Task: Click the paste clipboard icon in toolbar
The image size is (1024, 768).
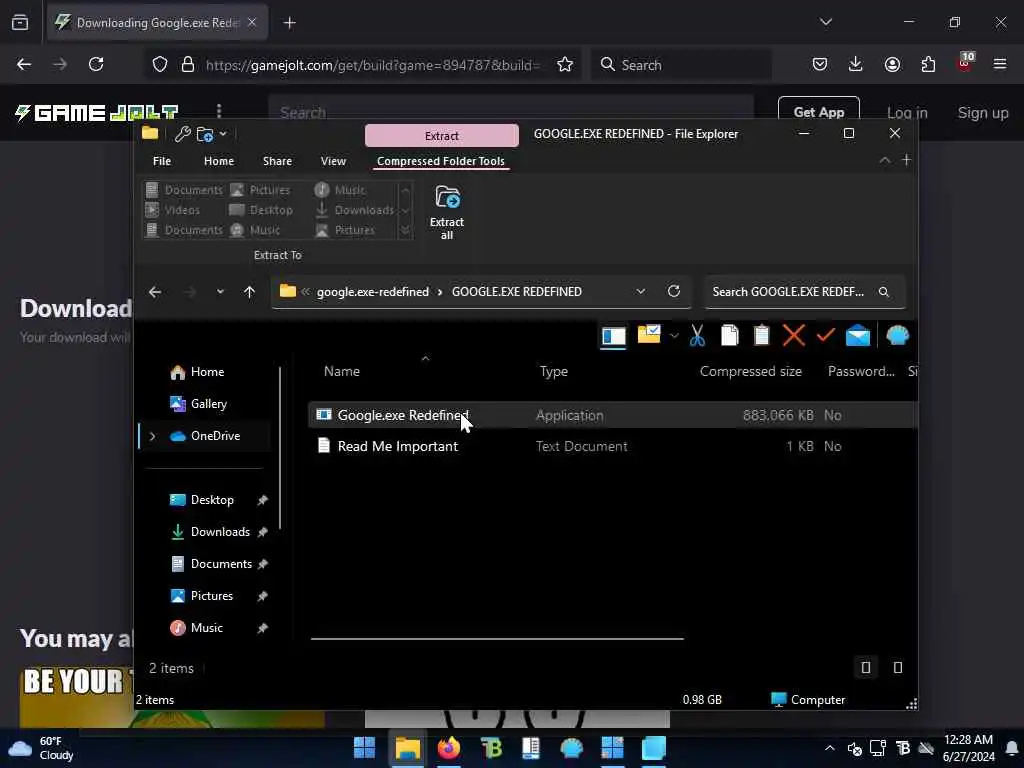Action: click(x=761, y=336)
